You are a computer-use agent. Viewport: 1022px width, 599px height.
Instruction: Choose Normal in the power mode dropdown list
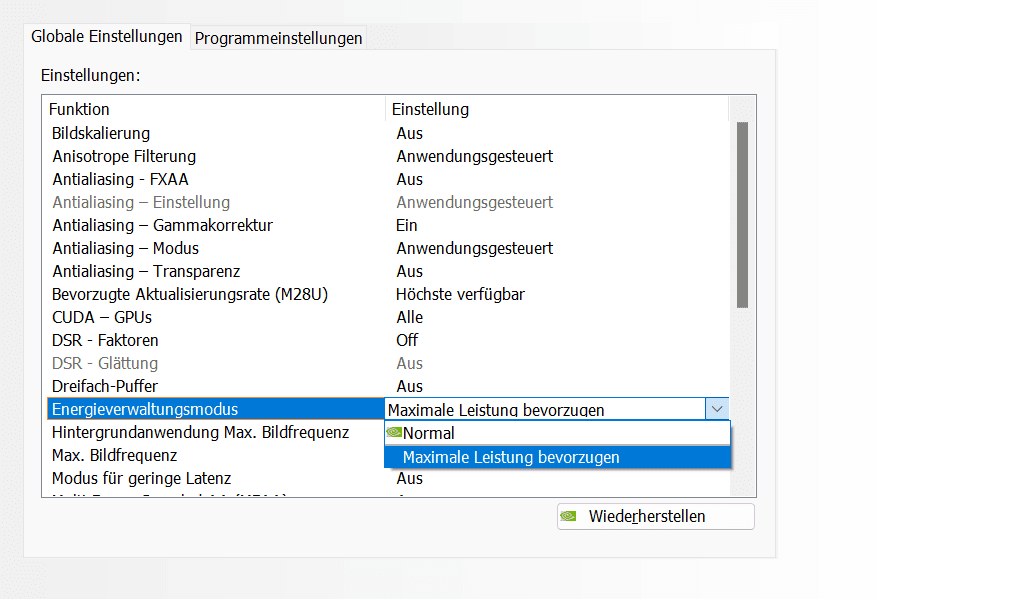click(557, 433)
